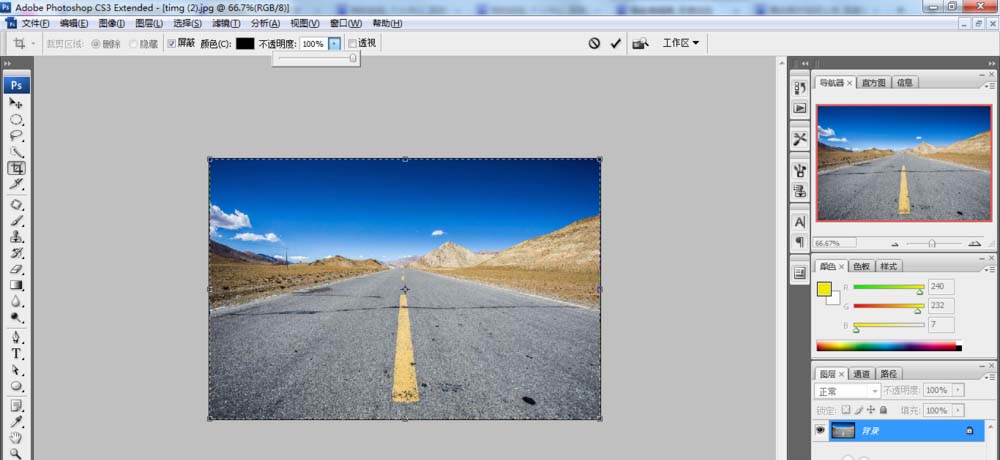Viewport: 1000px width, 460px height.
Task: Choose the 隐藏 crop area radio button
Action: 133,44
